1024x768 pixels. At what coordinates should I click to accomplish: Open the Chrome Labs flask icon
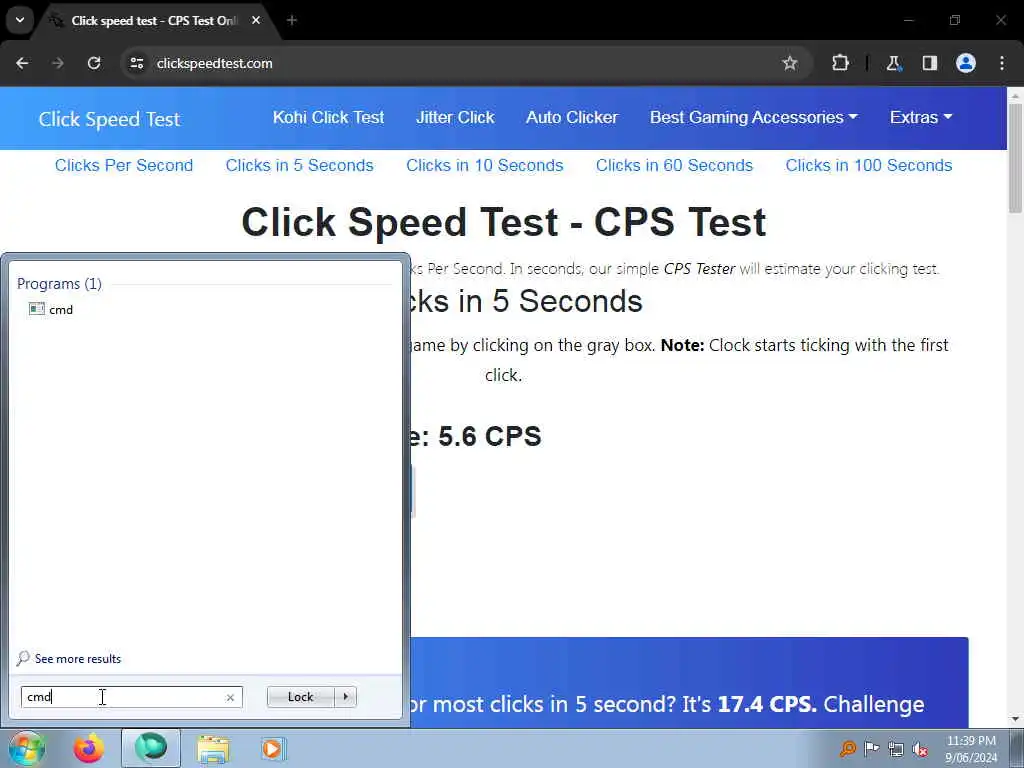pos(893,63)
